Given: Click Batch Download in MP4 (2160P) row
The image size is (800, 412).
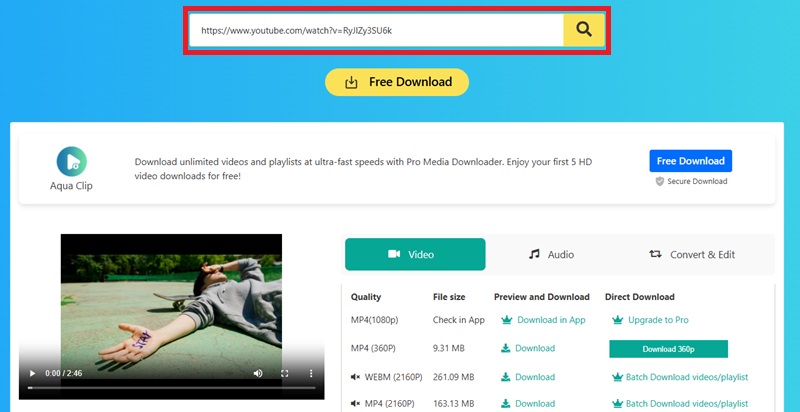Looking at the screenshot, I should 687,404.
